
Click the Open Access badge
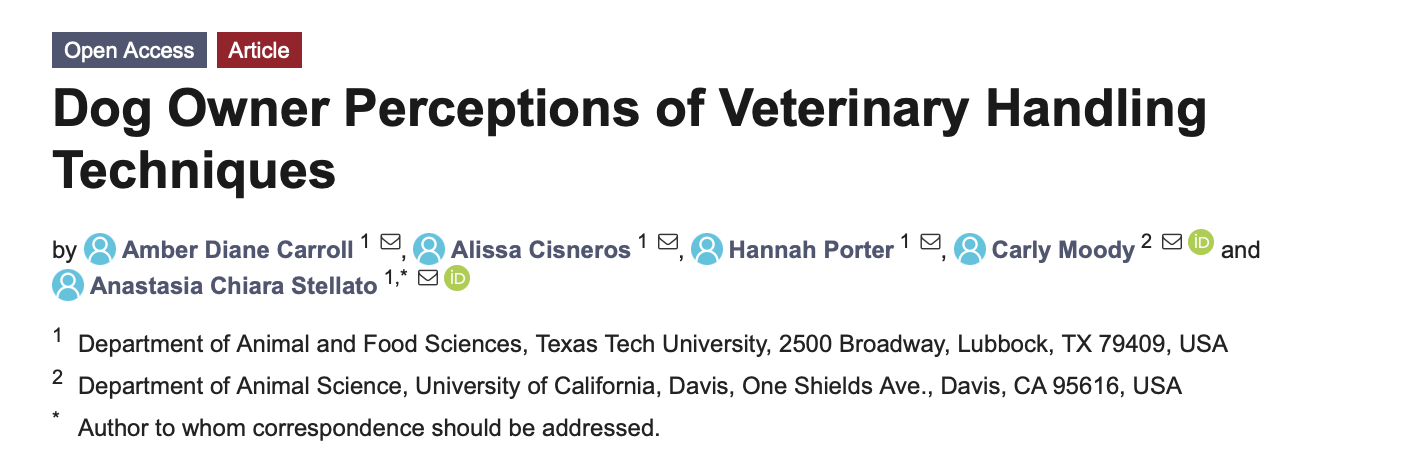[x=129, y=50]
